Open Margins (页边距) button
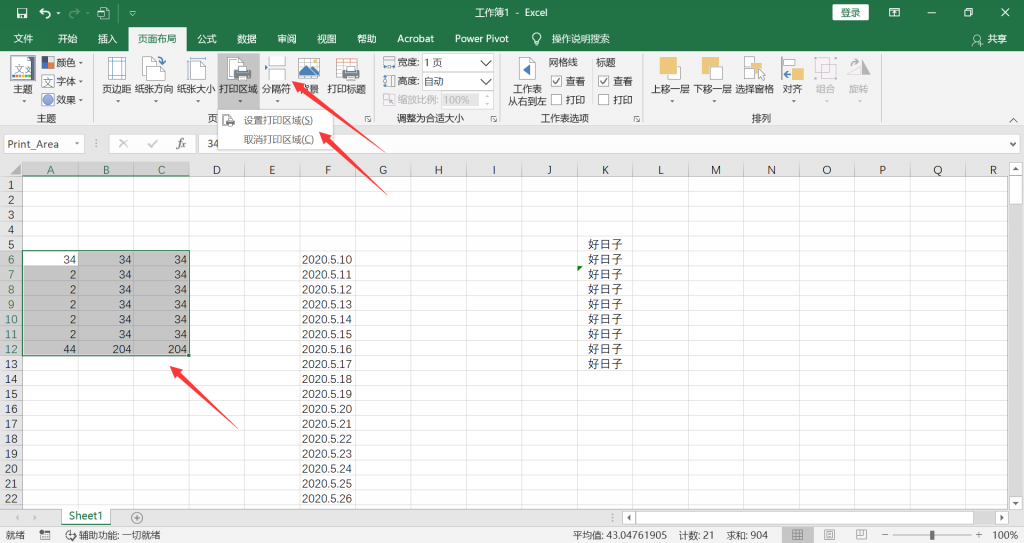The width and height of the screenshot is (1024, 543). (117, 78)
